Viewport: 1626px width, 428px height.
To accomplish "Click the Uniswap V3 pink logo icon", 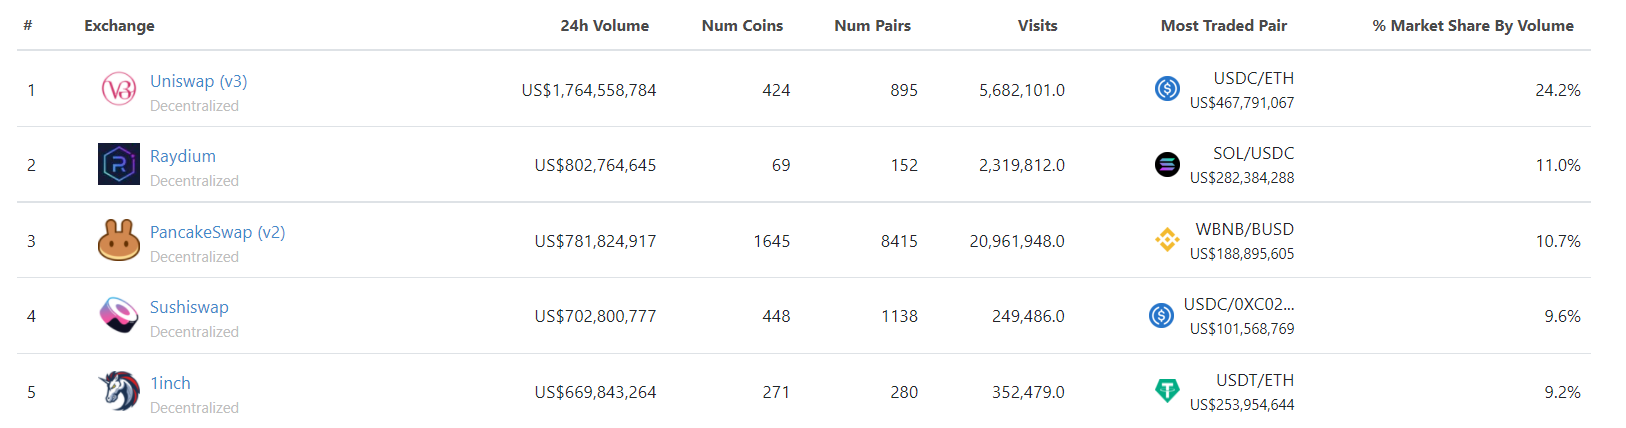I will click(x=119, y=89).
